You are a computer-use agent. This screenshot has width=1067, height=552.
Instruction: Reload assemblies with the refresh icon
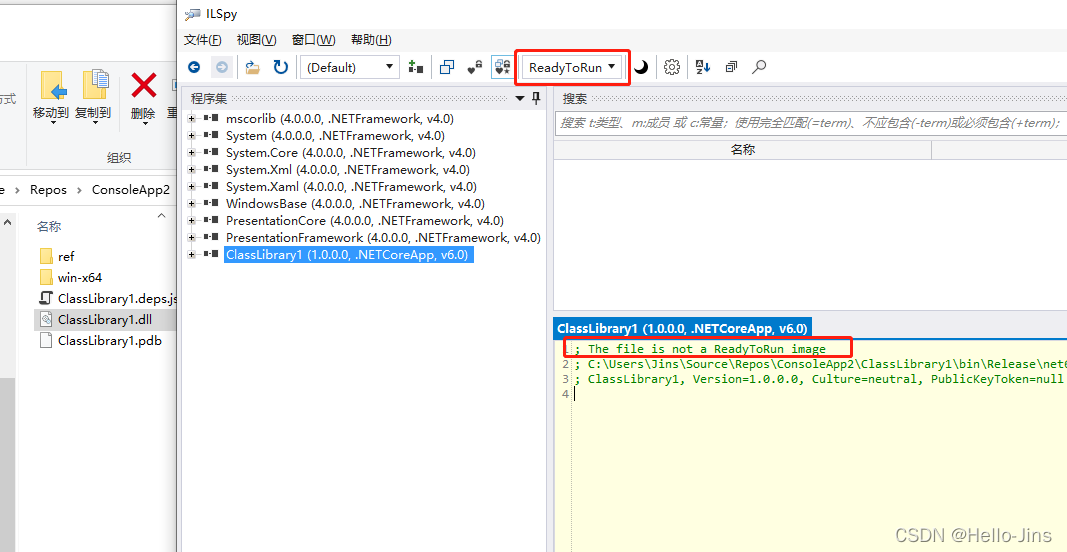tap(280, 67)
